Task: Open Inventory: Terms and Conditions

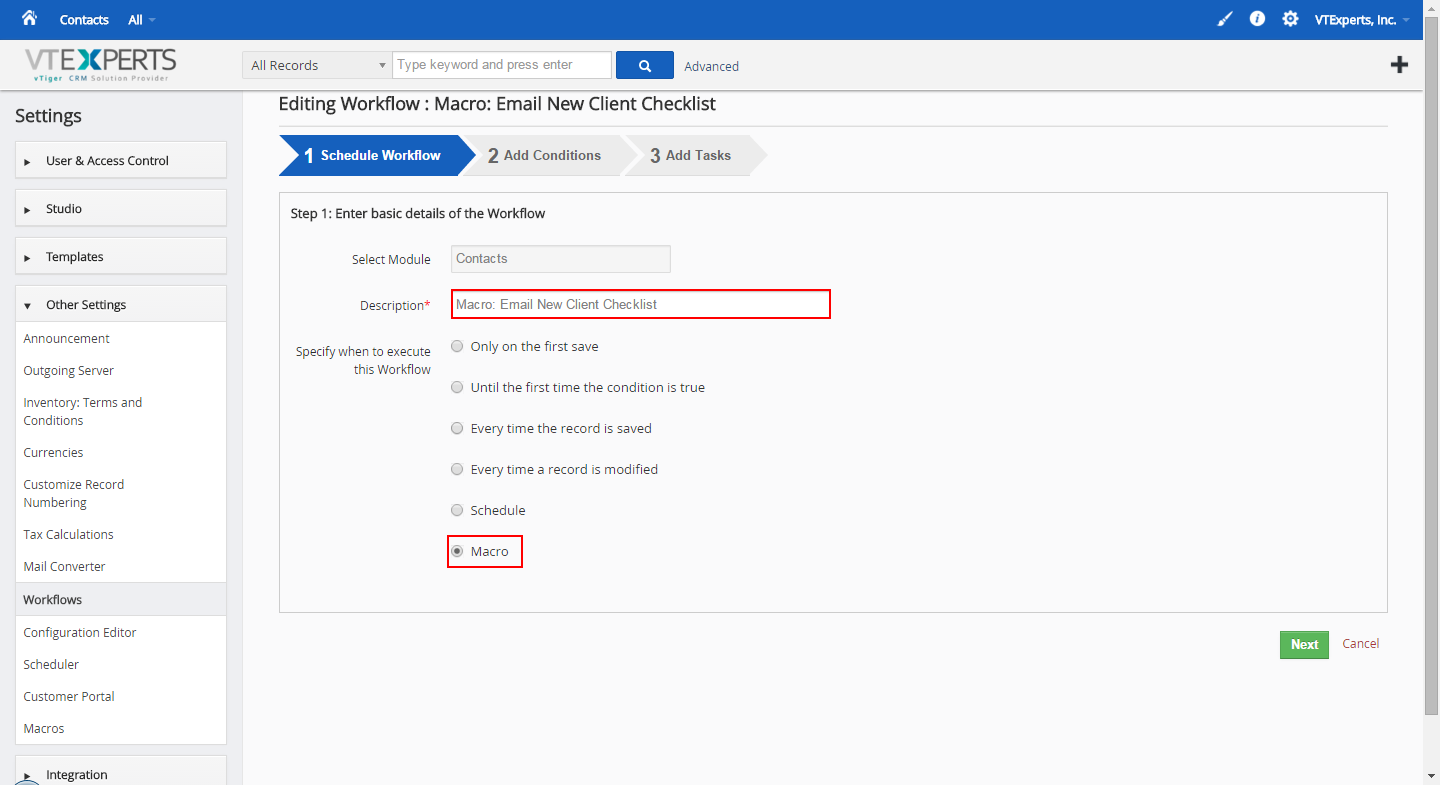Action: pyautogui.click(x=83, y=411)
